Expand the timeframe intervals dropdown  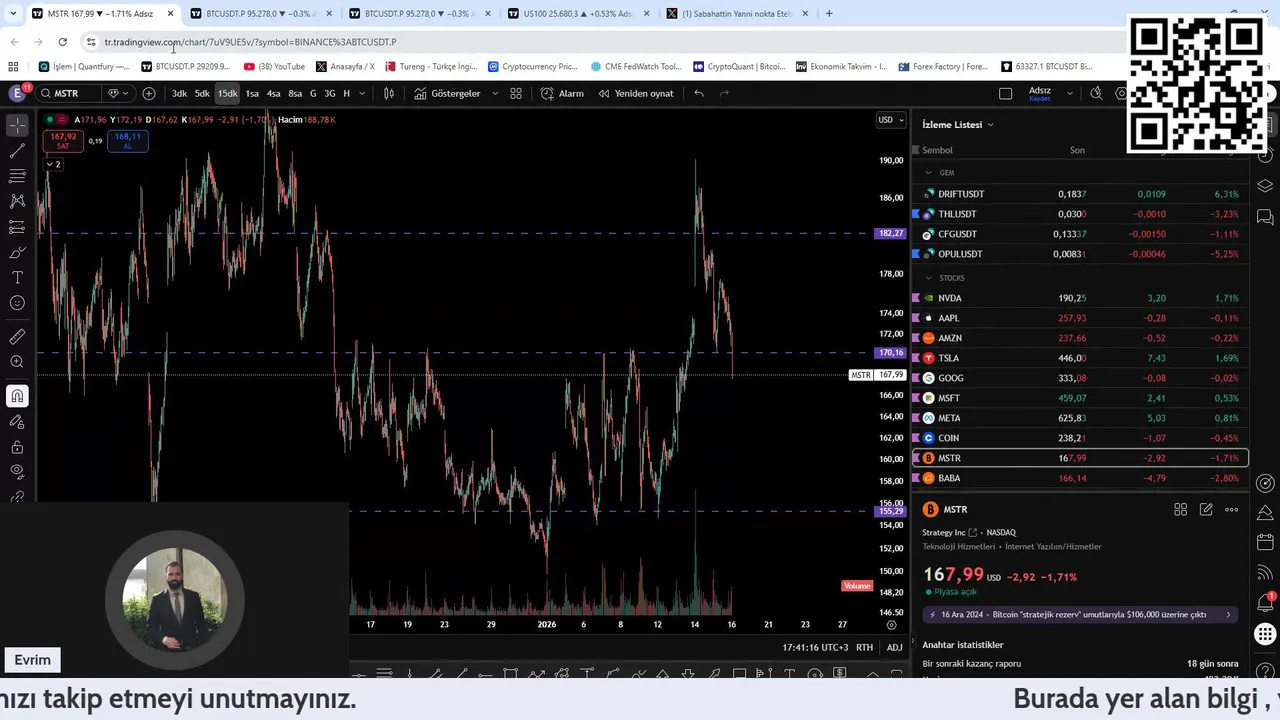click(x=362, y=93)
